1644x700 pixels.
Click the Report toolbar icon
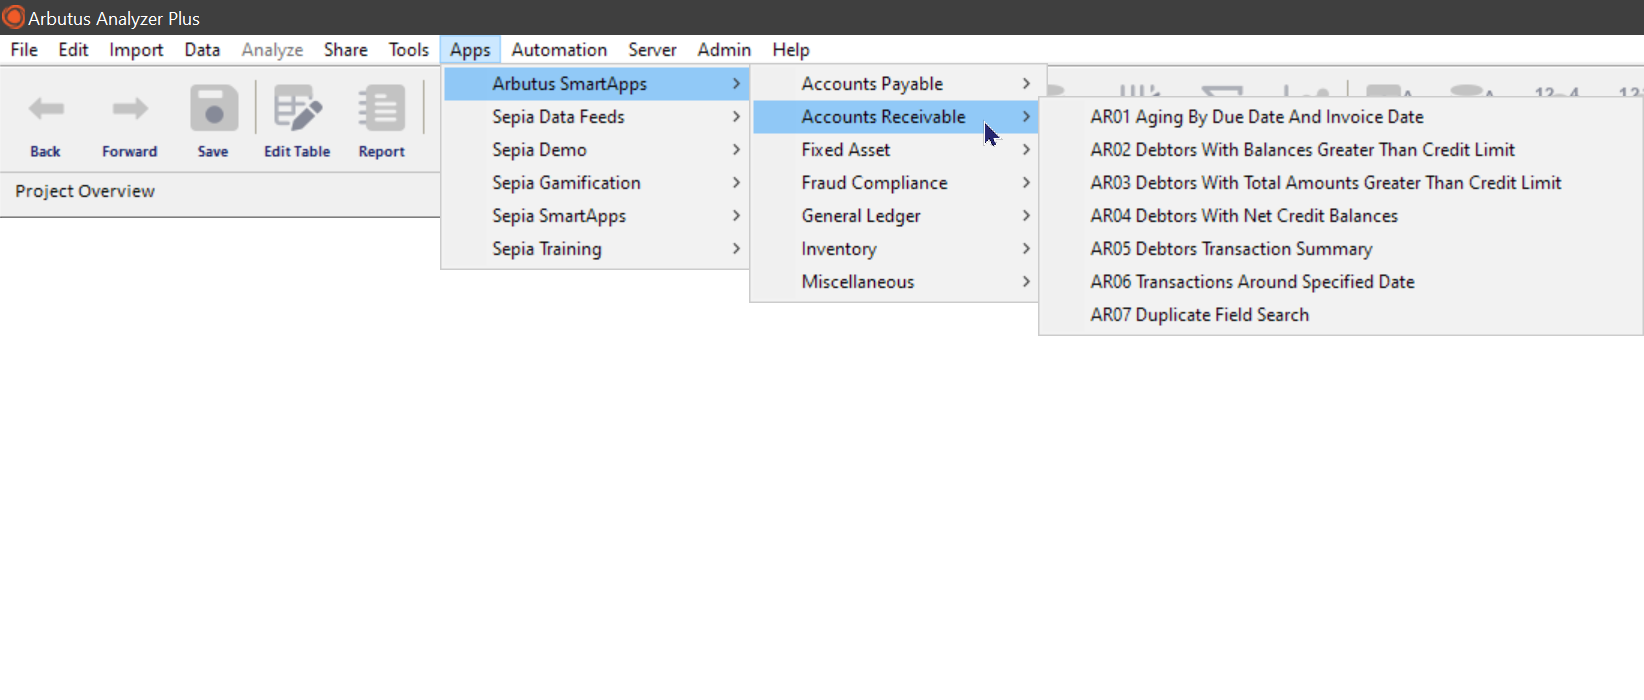(x=381, y=109)
